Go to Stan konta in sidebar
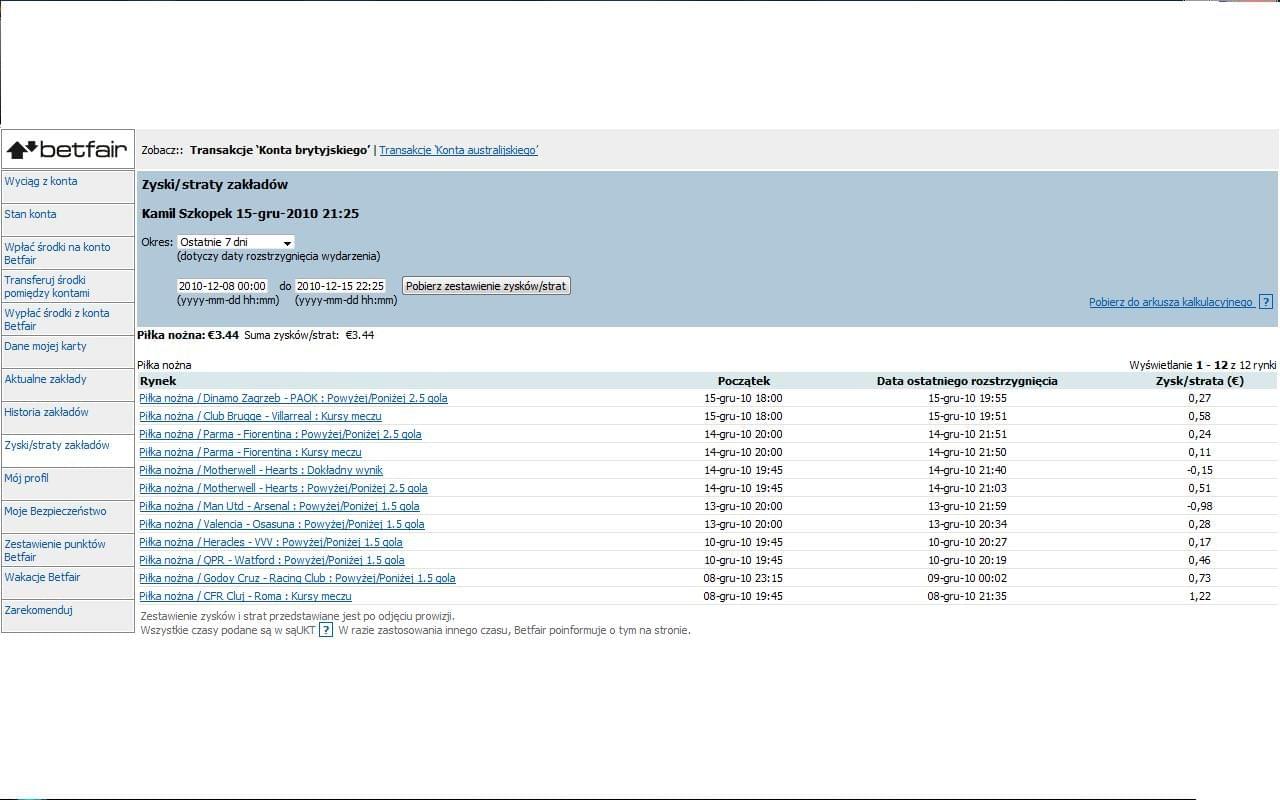 (x=30, y=214)
